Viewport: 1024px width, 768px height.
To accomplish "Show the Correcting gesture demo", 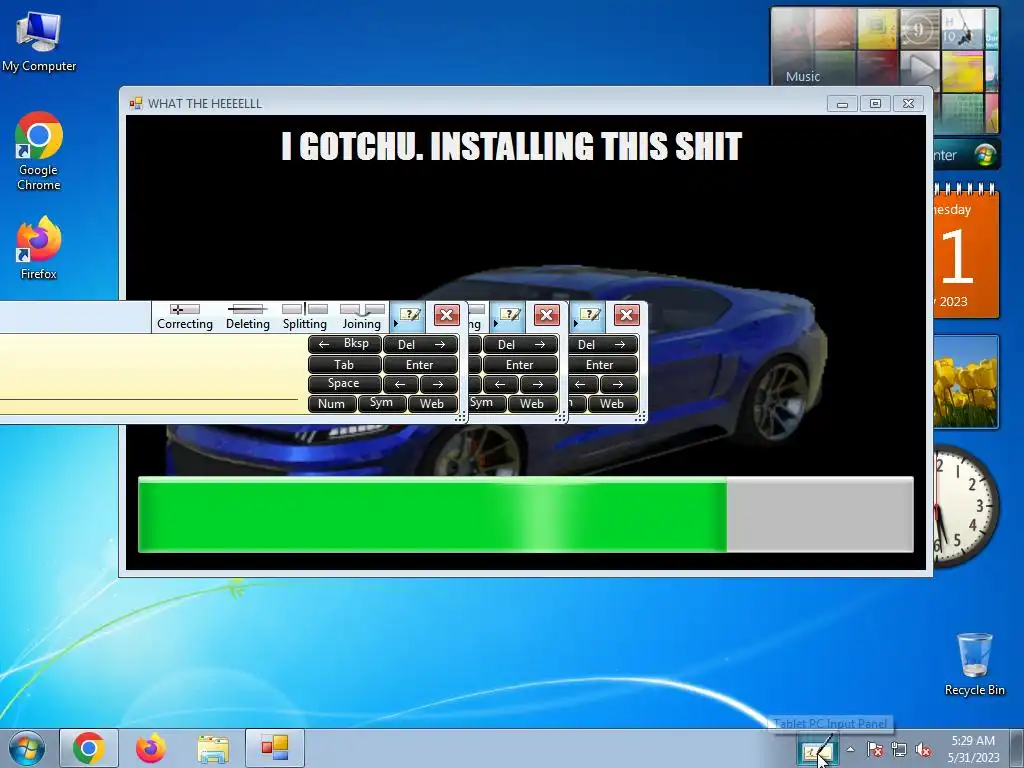I will pos(185,317).
